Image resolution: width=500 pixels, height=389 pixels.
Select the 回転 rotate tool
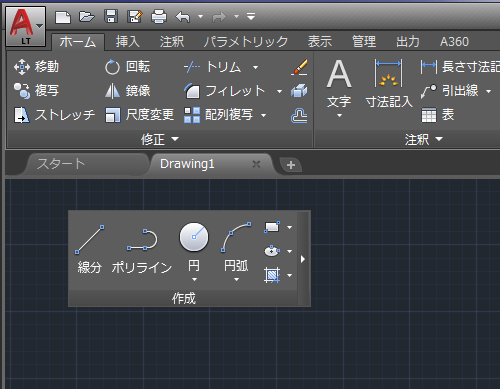pyautogui.click(x=127, y=67)
